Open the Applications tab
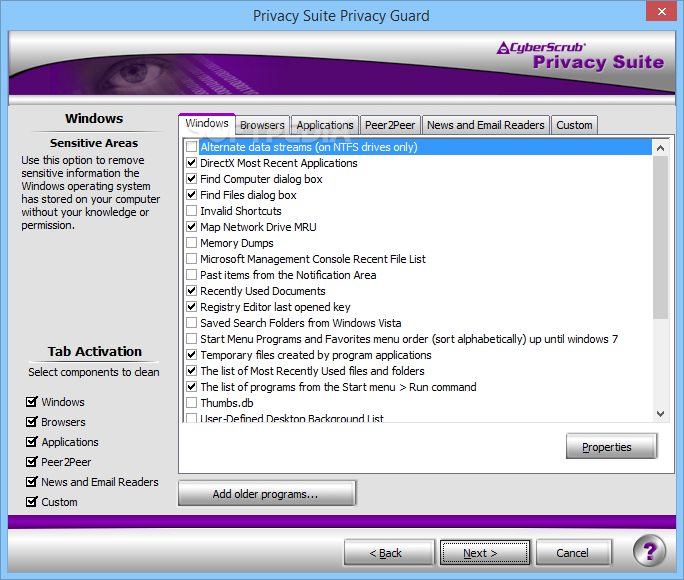684x580 pixels. [325, 125]
